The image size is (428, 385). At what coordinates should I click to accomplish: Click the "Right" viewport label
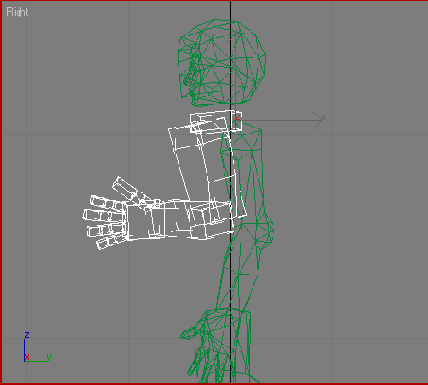point(17,12)
